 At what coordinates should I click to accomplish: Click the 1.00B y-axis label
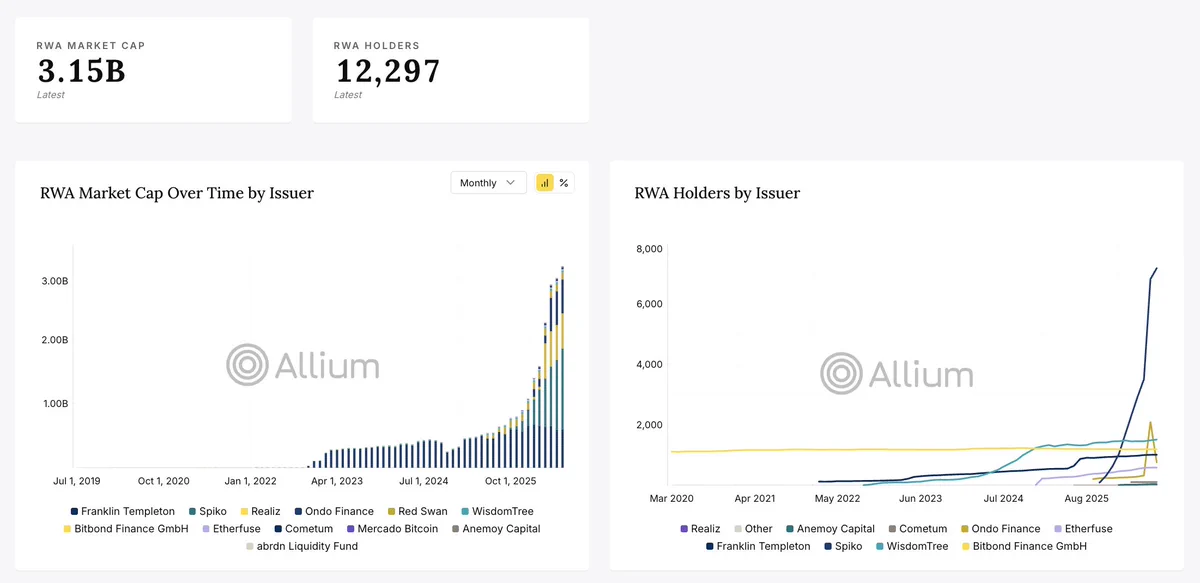(54, 404)
